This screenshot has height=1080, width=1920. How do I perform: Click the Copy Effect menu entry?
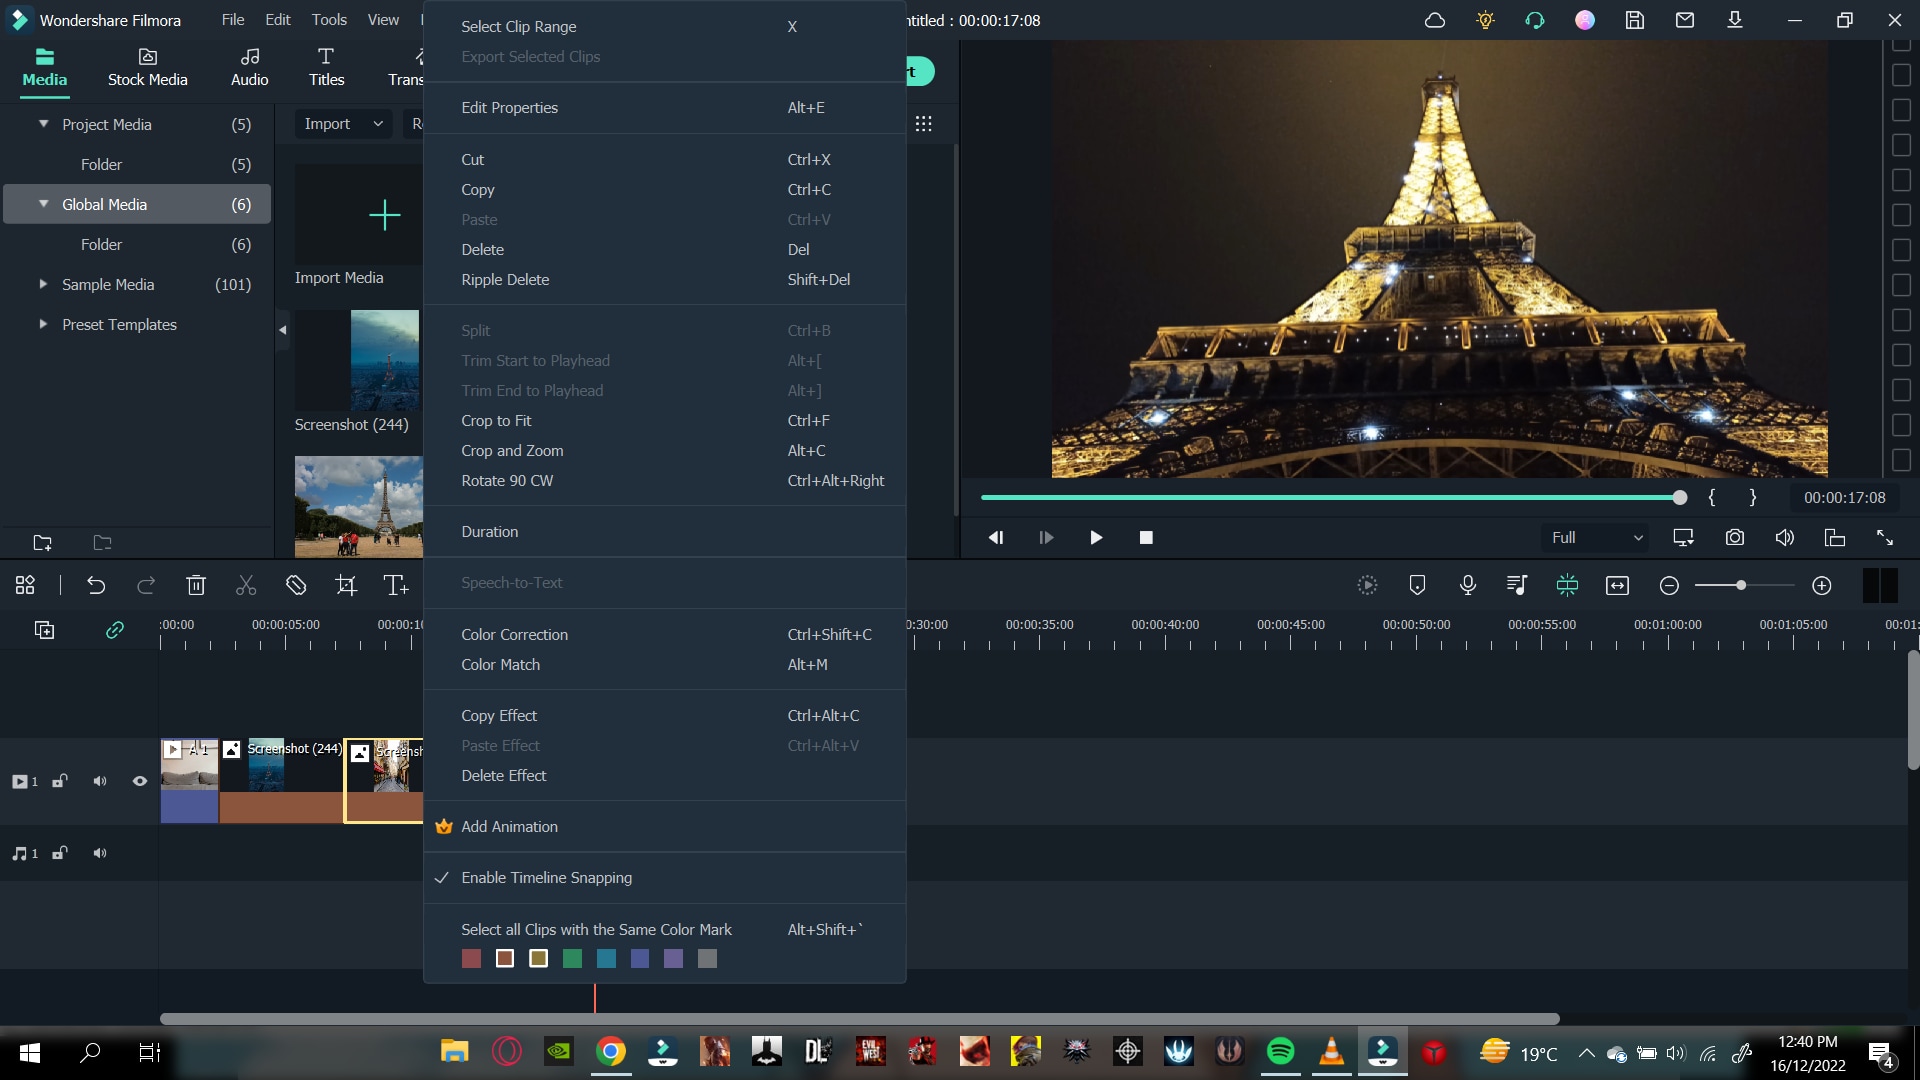(498, 715)
